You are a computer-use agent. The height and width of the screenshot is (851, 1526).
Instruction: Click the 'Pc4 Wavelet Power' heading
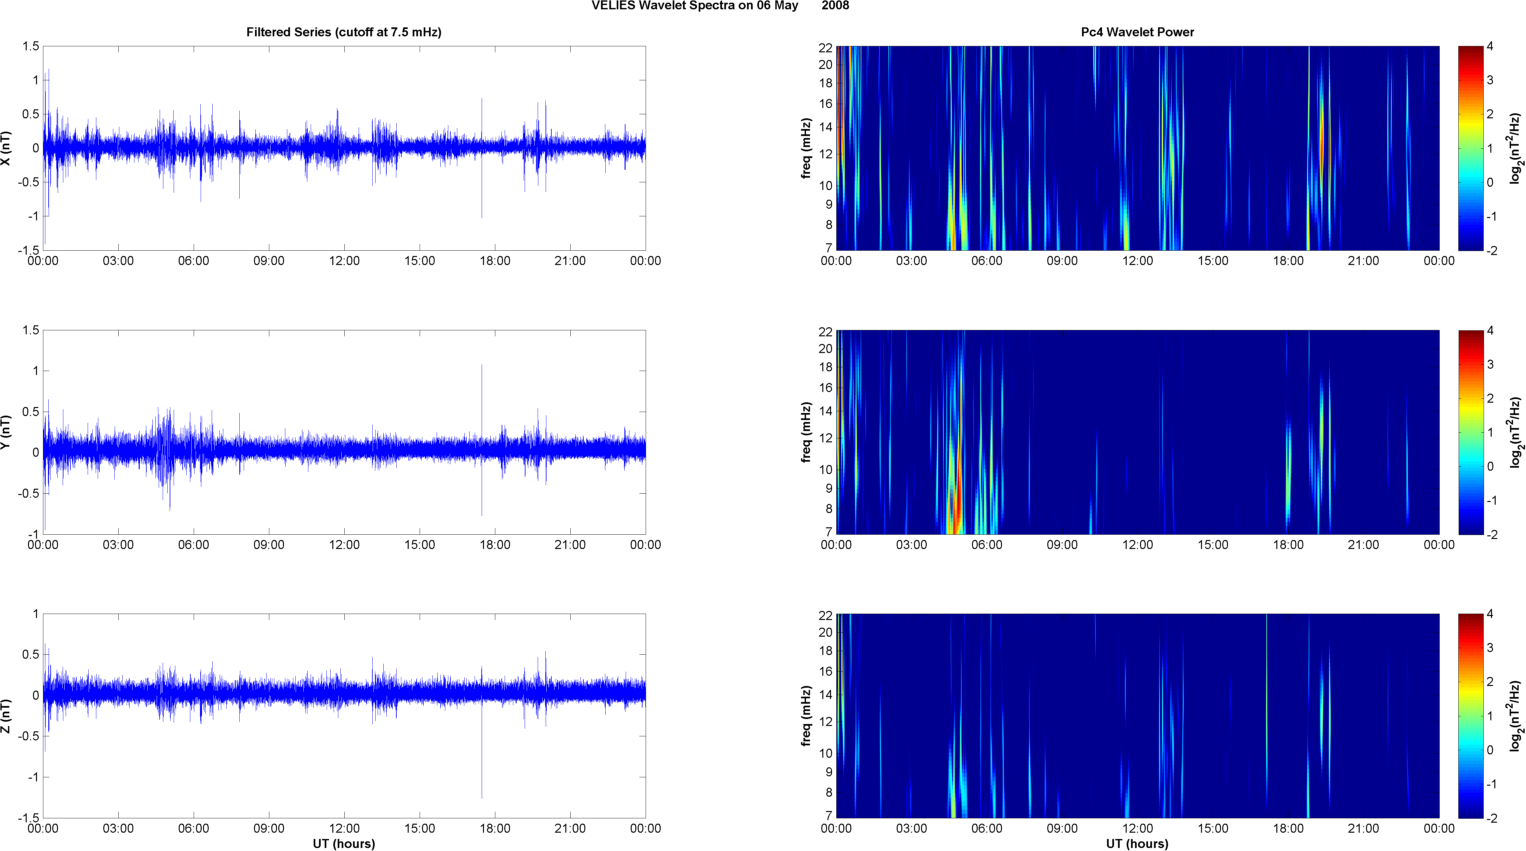click(x=1138, y=32)
